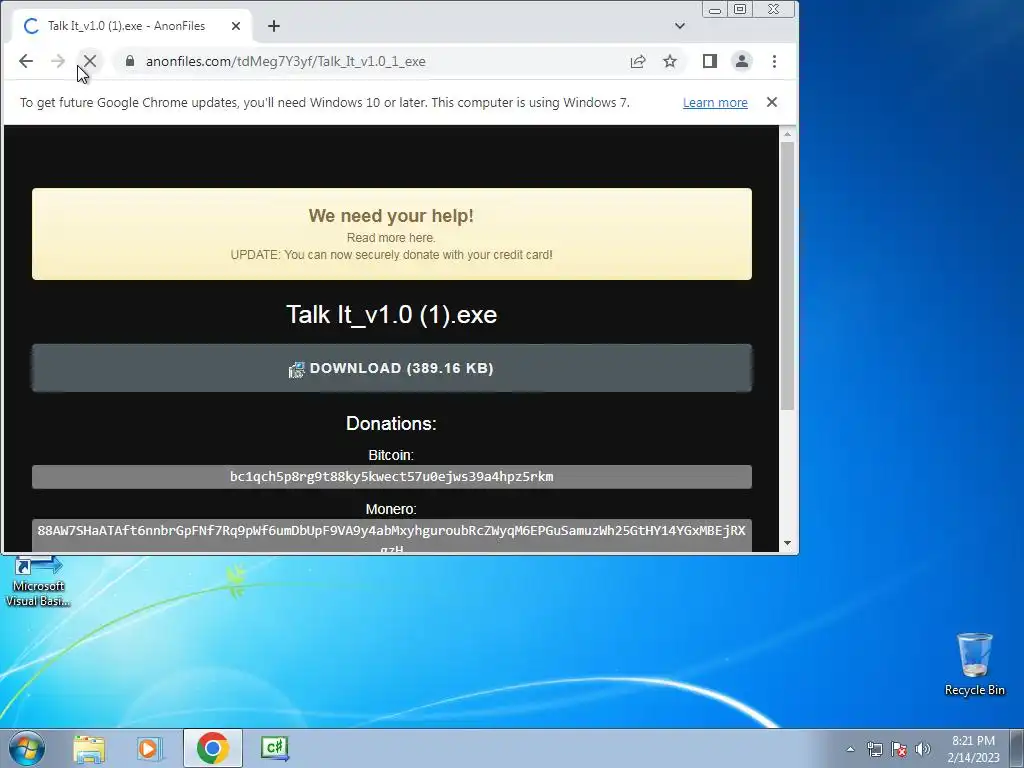Open Chrome three-dot menu

pyautogui.click(x=774, y=61)
